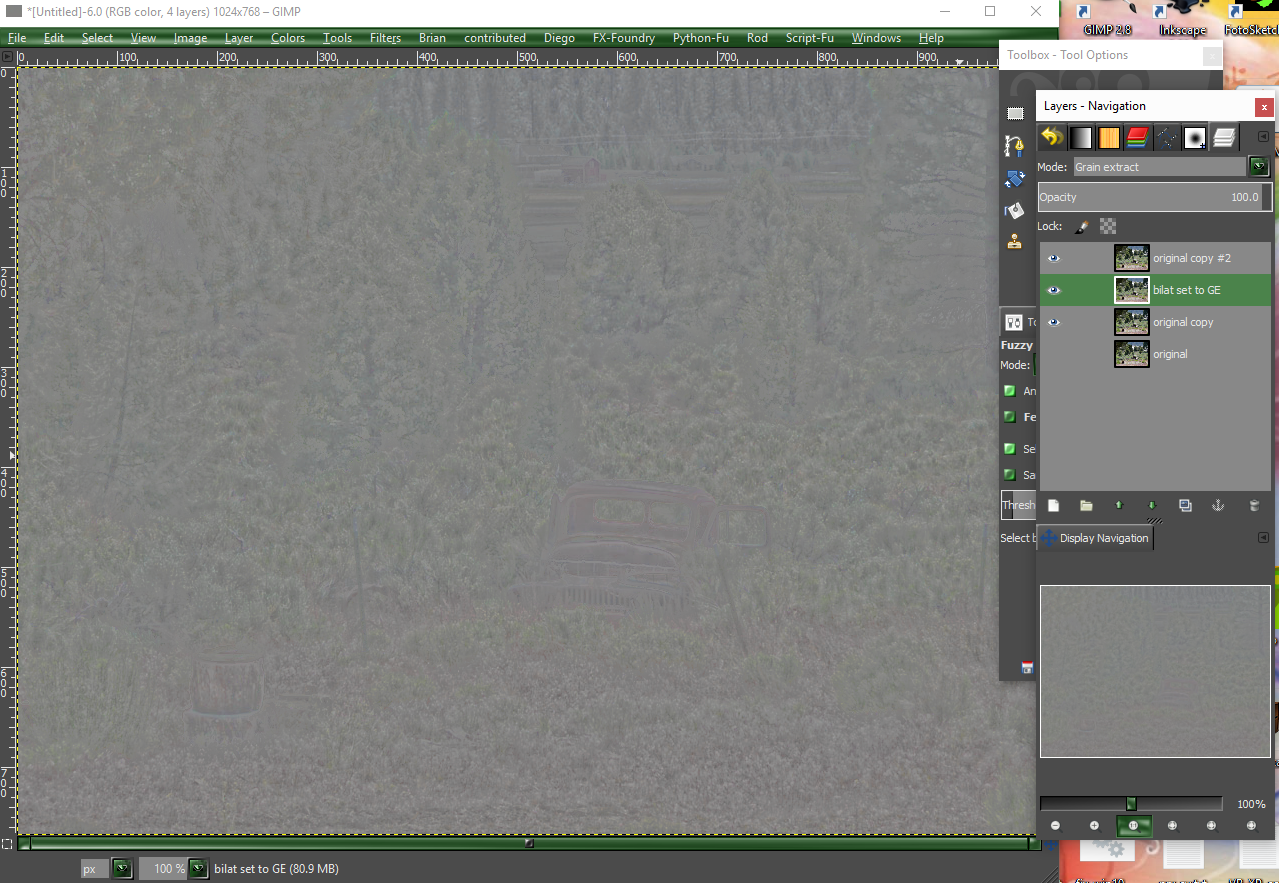Screen dimensions: 1279x883
Task: Open the Colors menu
Action: pos(288,38)
